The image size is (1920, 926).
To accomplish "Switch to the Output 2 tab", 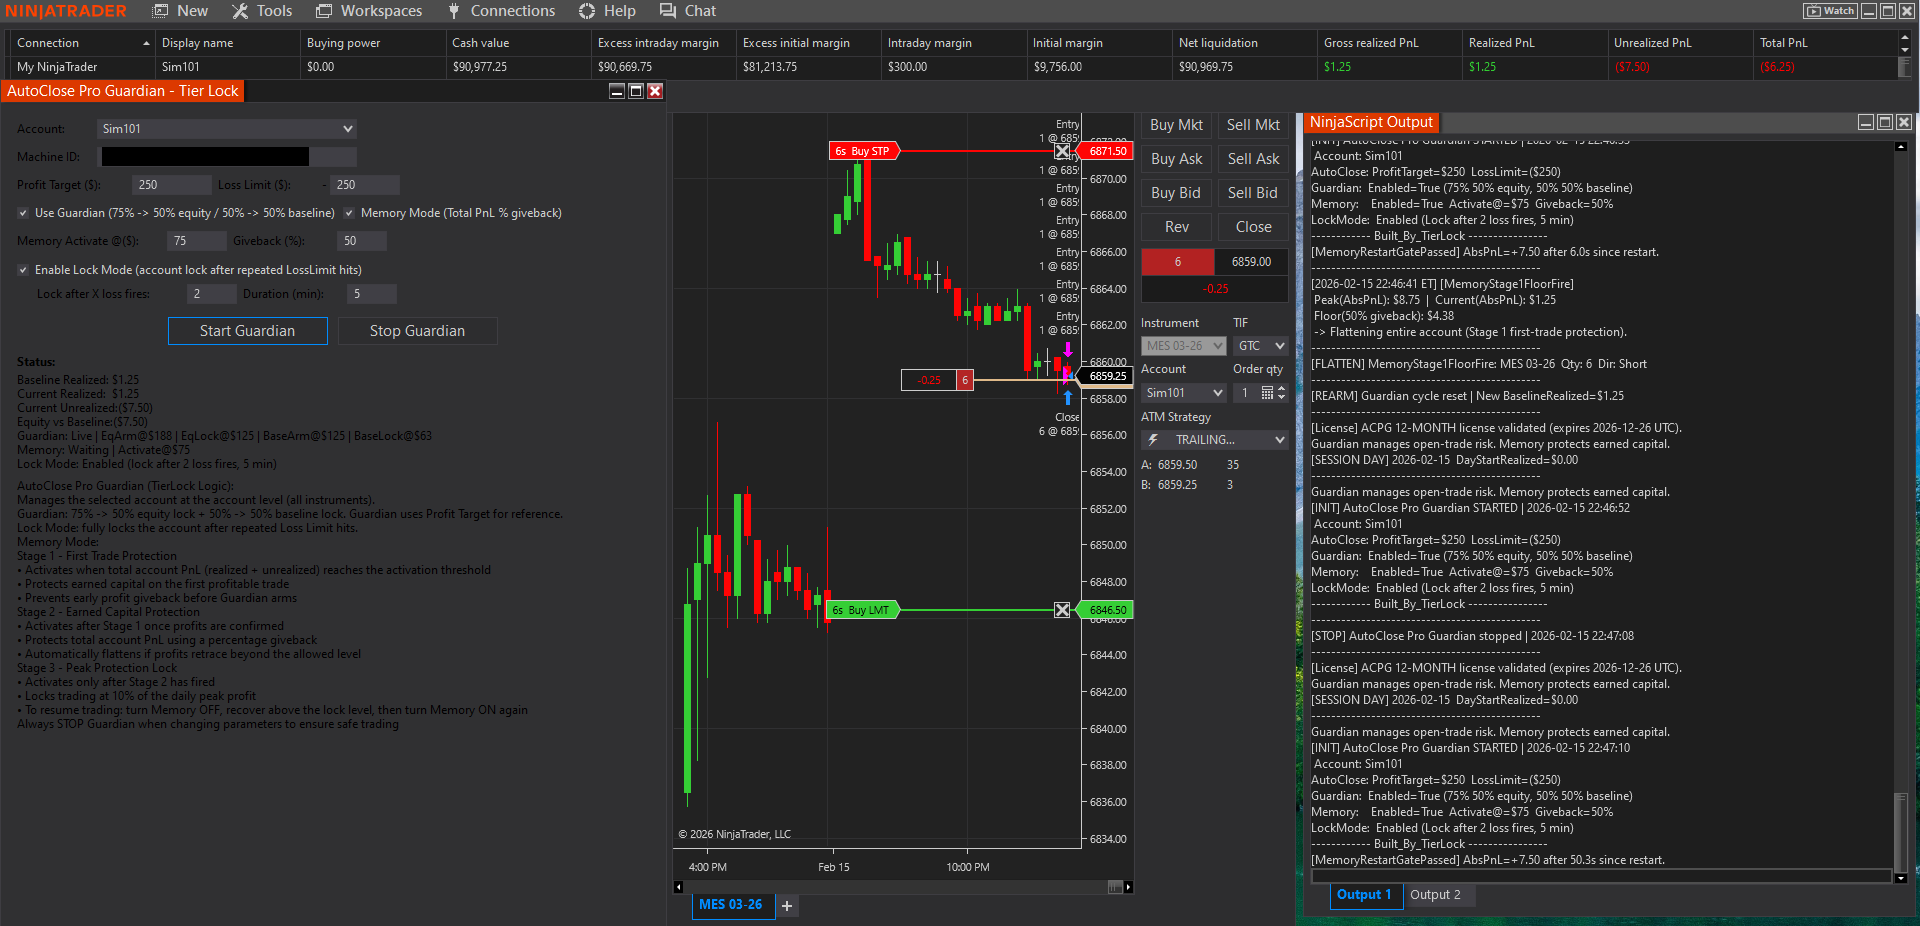I will [x=1438, y=895].
